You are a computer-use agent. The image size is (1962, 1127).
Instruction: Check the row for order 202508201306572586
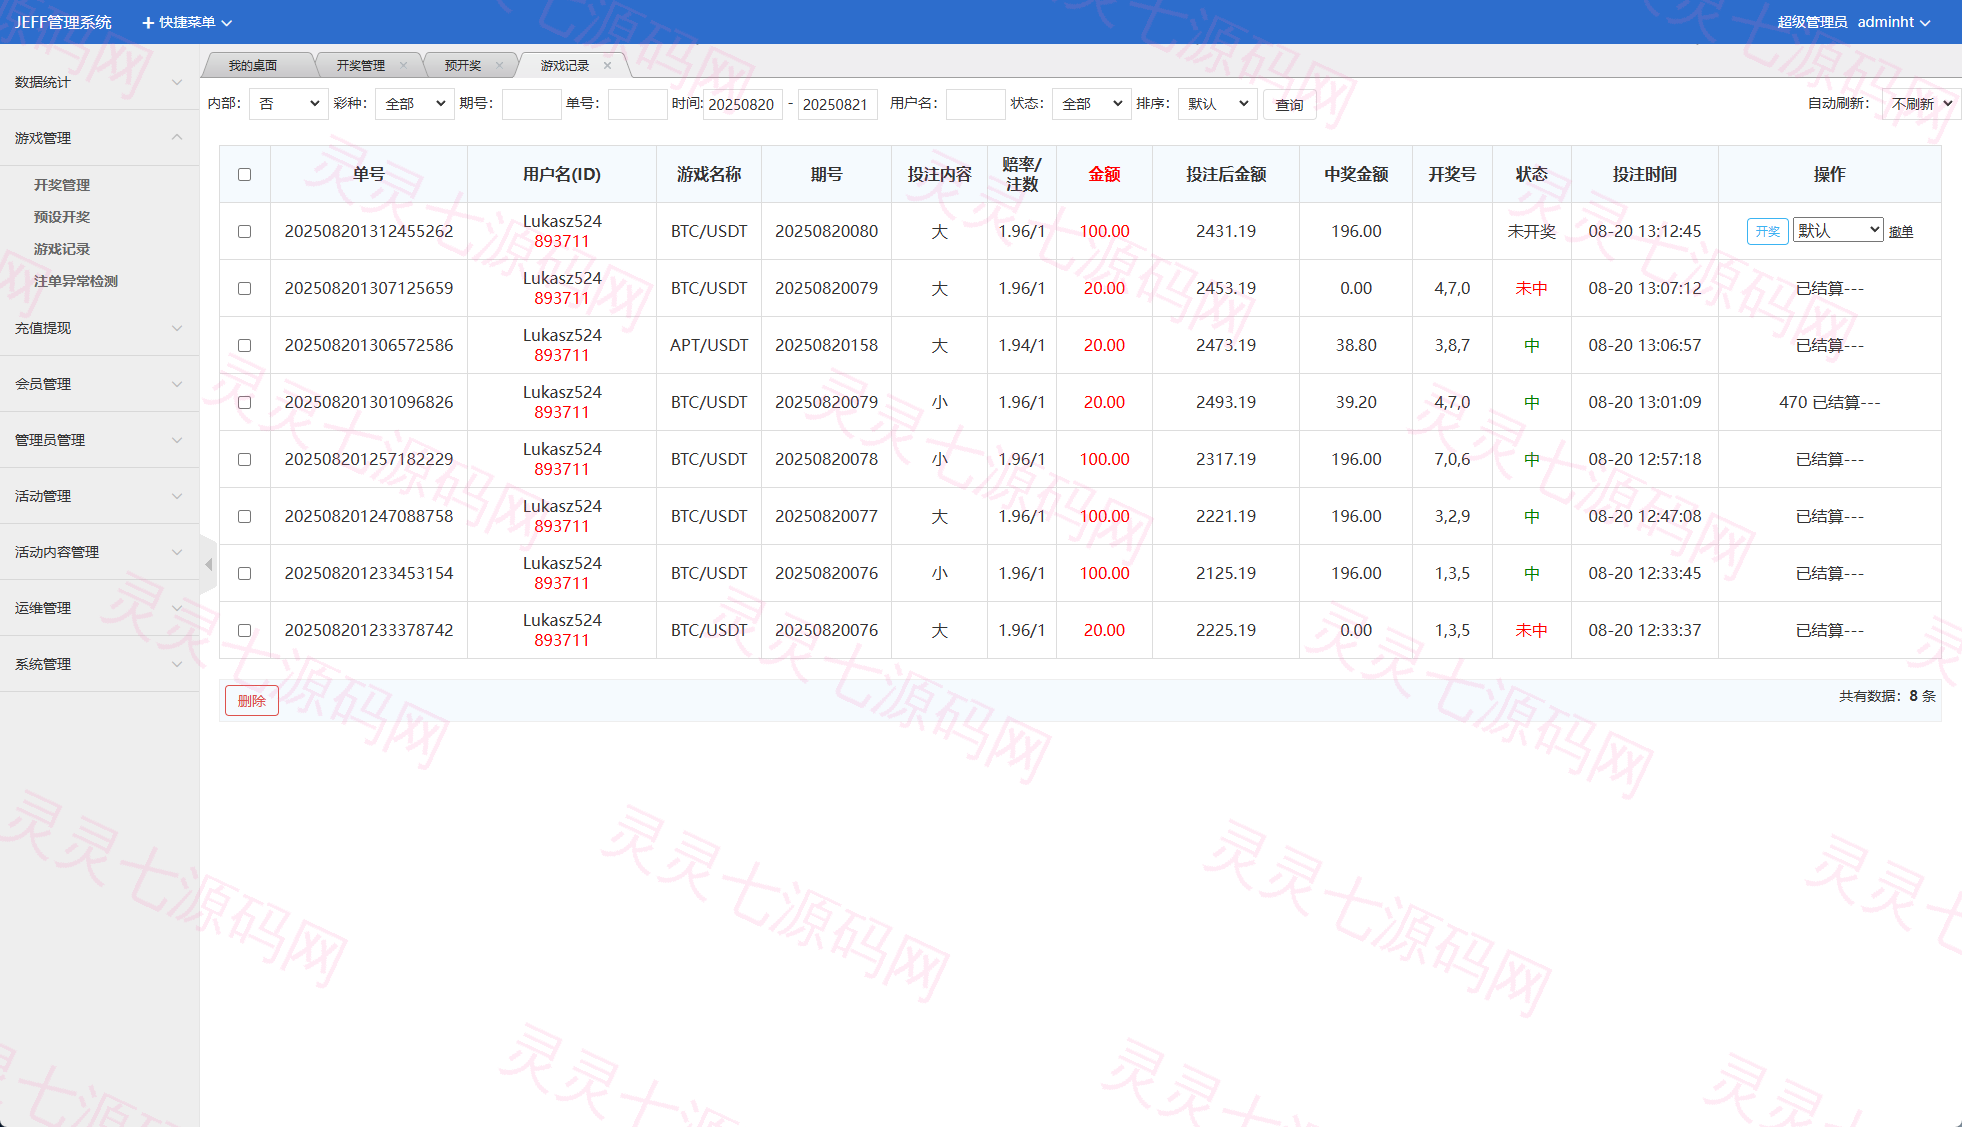tap(244, 346)
